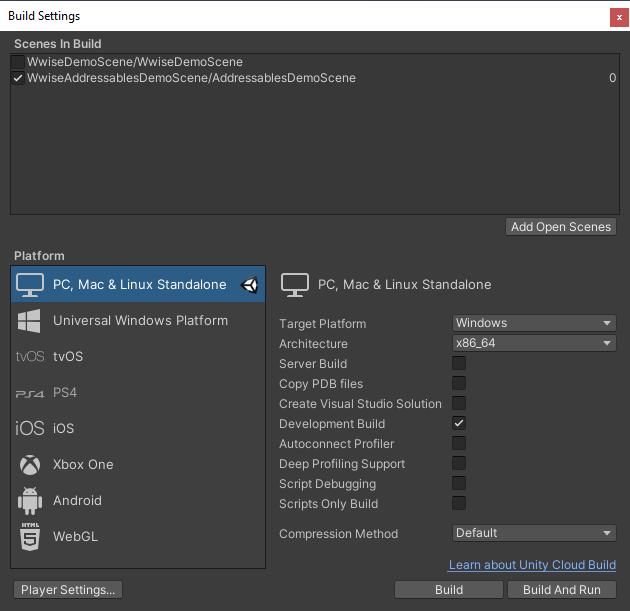The height and width of the screenshot is (611, 630).
Task: Select the Xbox One platform icon
Action: 30,465
